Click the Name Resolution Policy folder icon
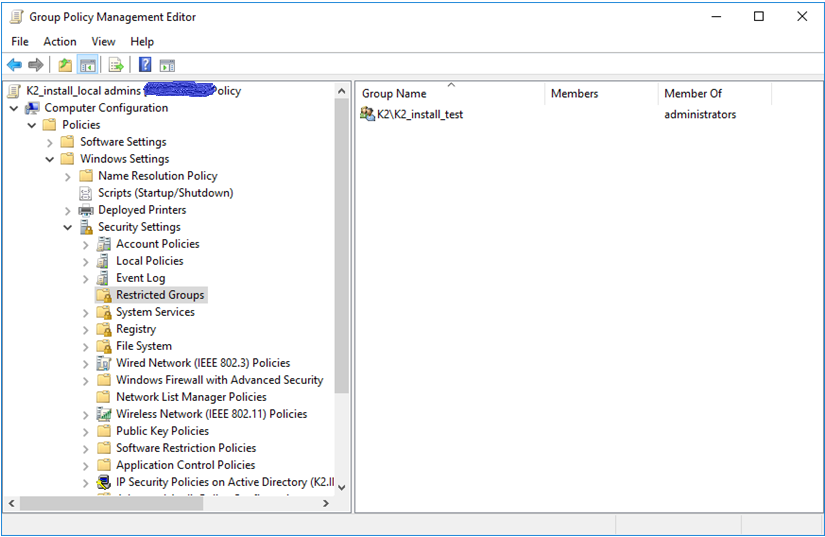This screenshot has height=537, width=825. click(86, 176)
